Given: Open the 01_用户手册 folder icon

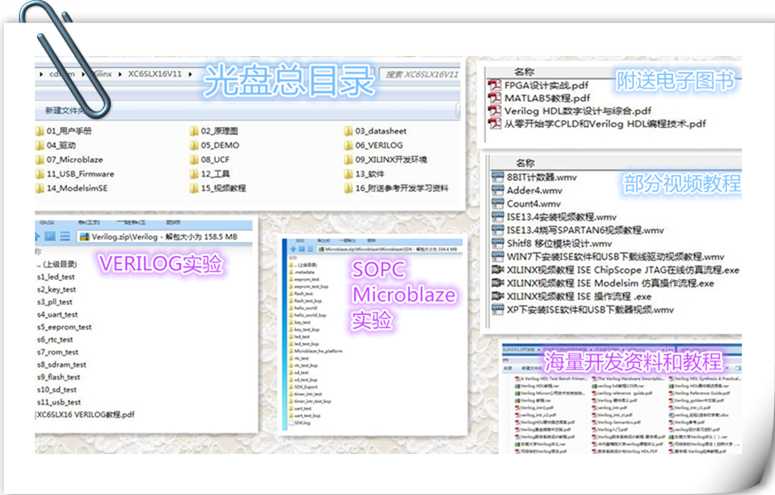Looking at the screenshot, I should pyautogui.click(x=40, y=131).
